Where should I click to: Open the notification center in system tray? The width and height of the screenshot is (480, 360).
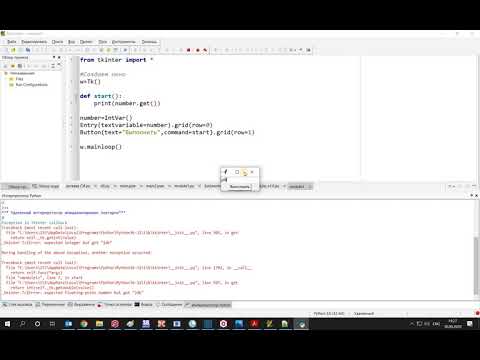pyautogui.click(x=470, y=324)
